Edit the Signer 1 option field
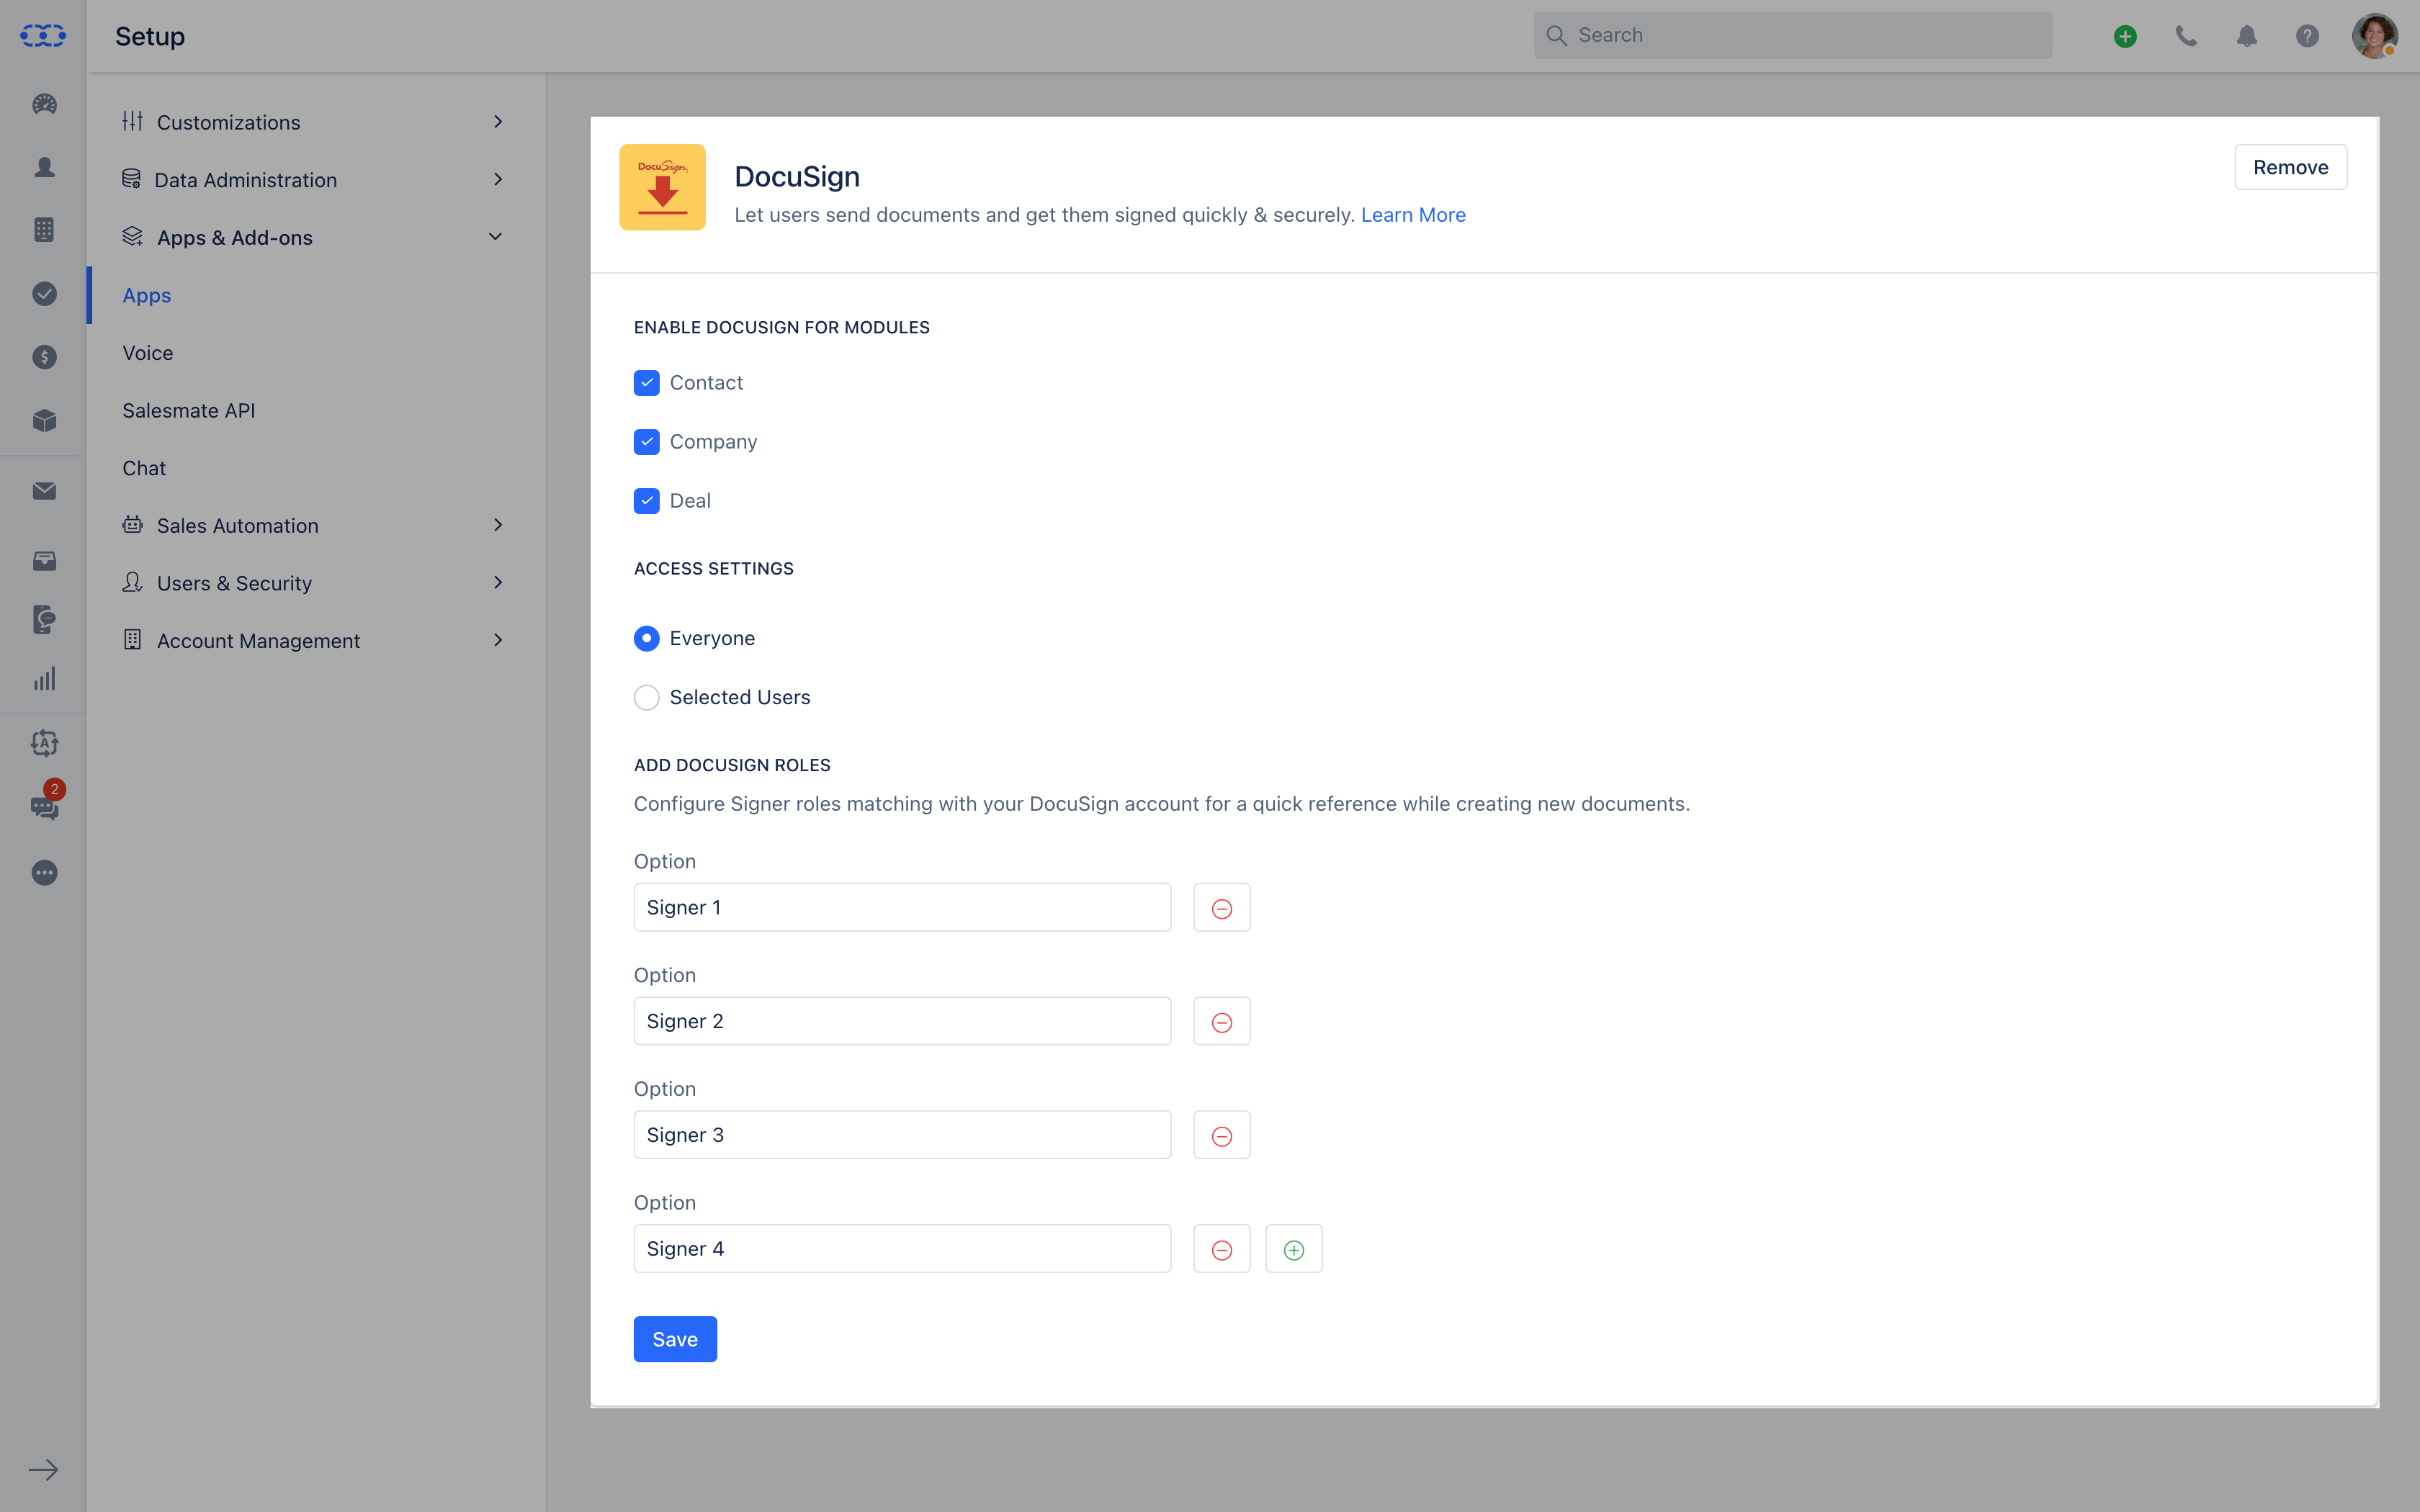This screenshot has height=1512, width=2420. coord(902,908)
